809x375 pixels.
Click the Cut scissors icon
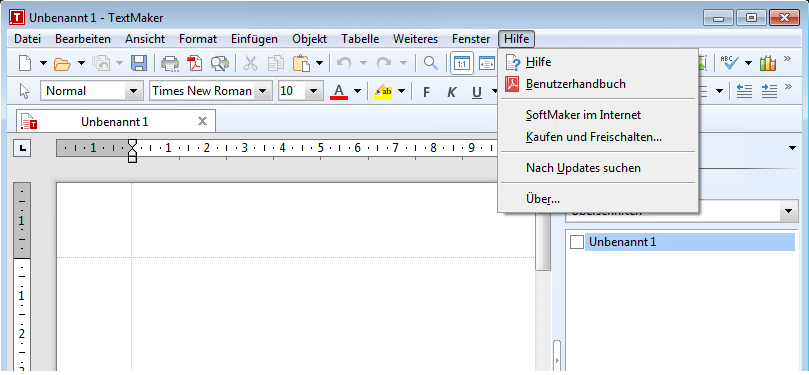pyautogui.click(x=250, y=63)
